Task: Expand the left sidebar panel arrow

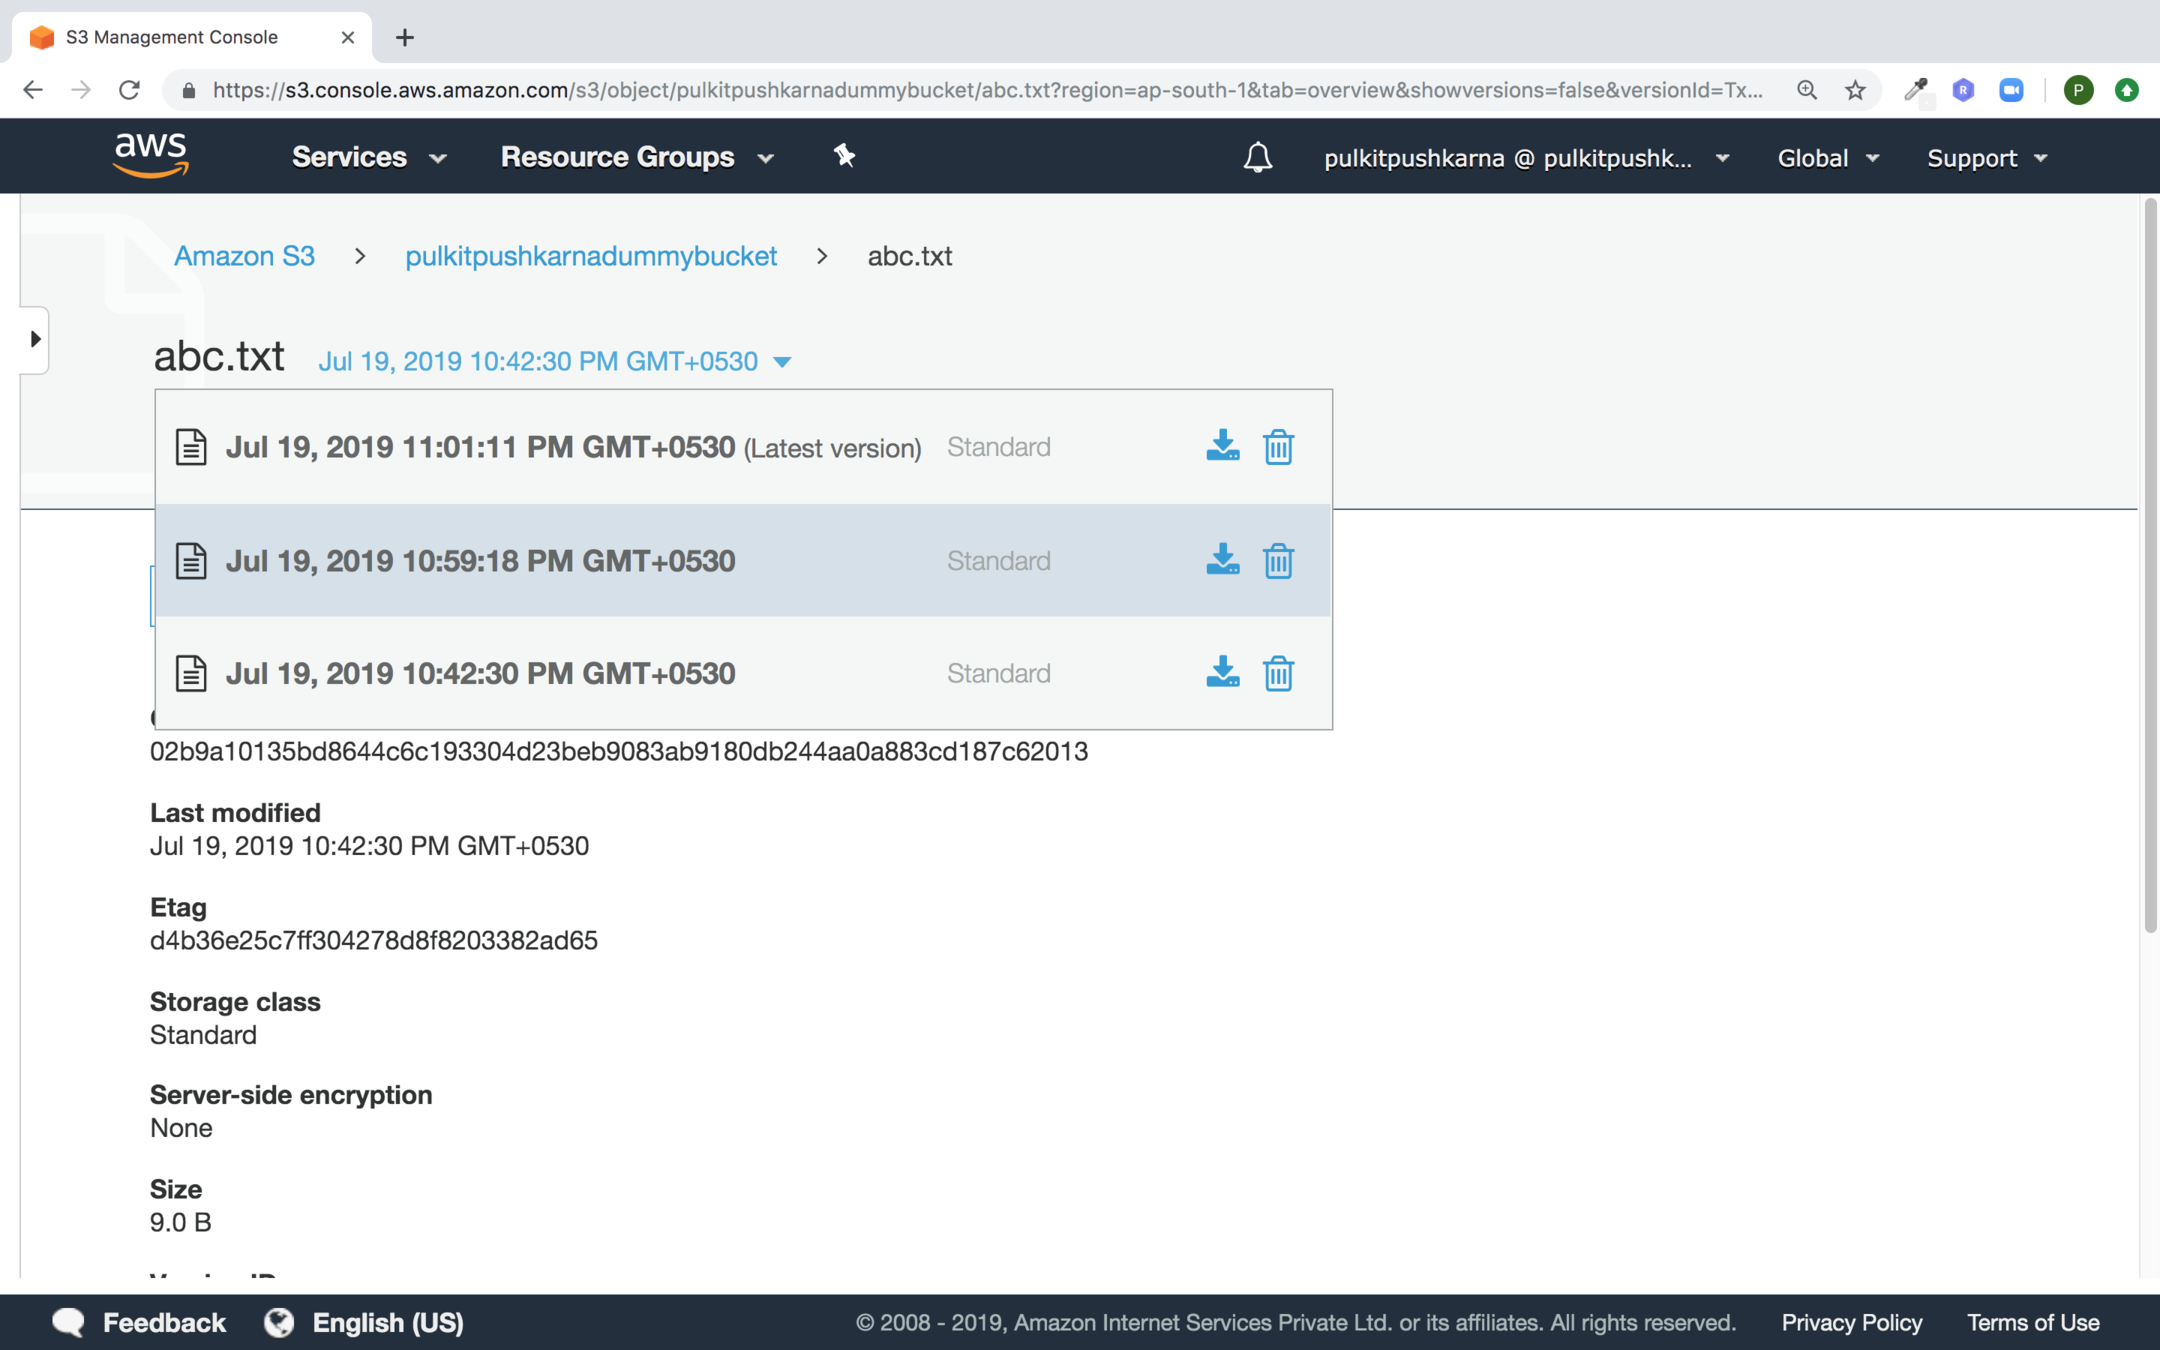Action: pyautogui.click(x=35, y=339)
